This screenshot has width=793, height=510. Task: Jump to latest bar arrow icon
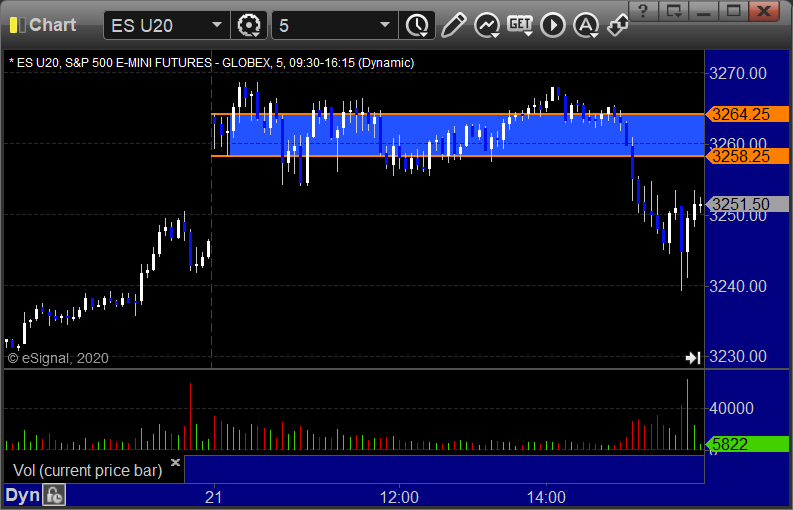pyautogui.click(x=693, y=358)
